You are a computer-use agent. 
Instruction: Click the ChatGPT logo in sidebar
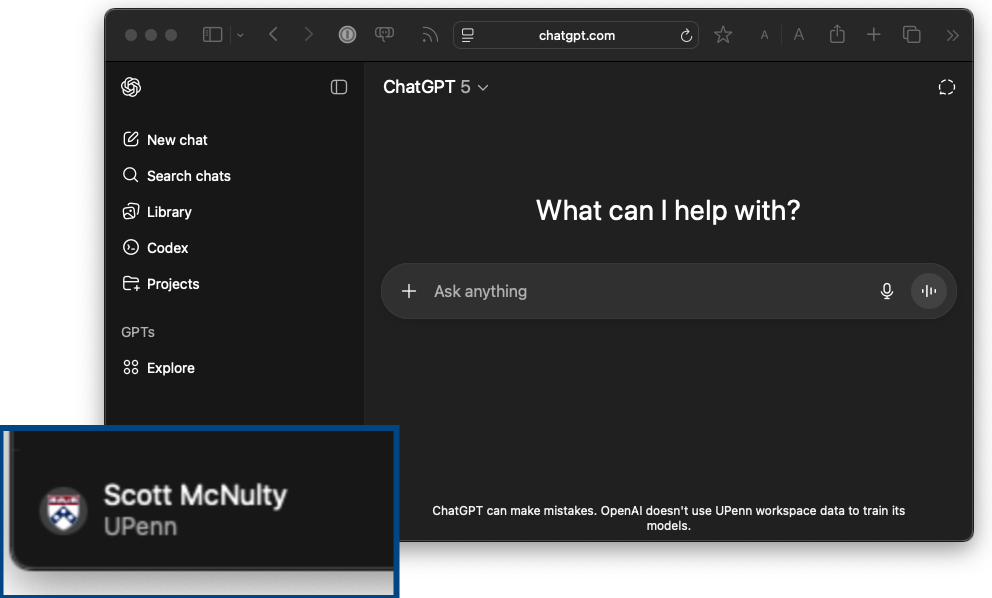(x=131, y=87)
